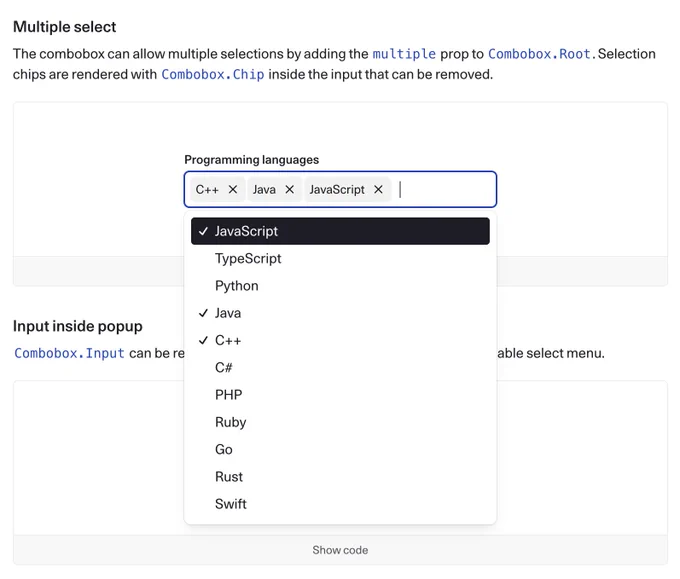The image size is (680, 579).
Task: Click the Combobox.Input code text
Action: tap(69, 353)
